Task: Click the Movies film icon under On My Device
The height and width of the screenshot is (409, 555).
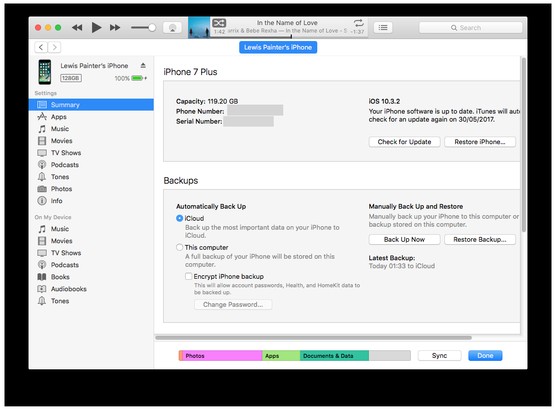Action: pyautogui.click(x=42, y=241)
